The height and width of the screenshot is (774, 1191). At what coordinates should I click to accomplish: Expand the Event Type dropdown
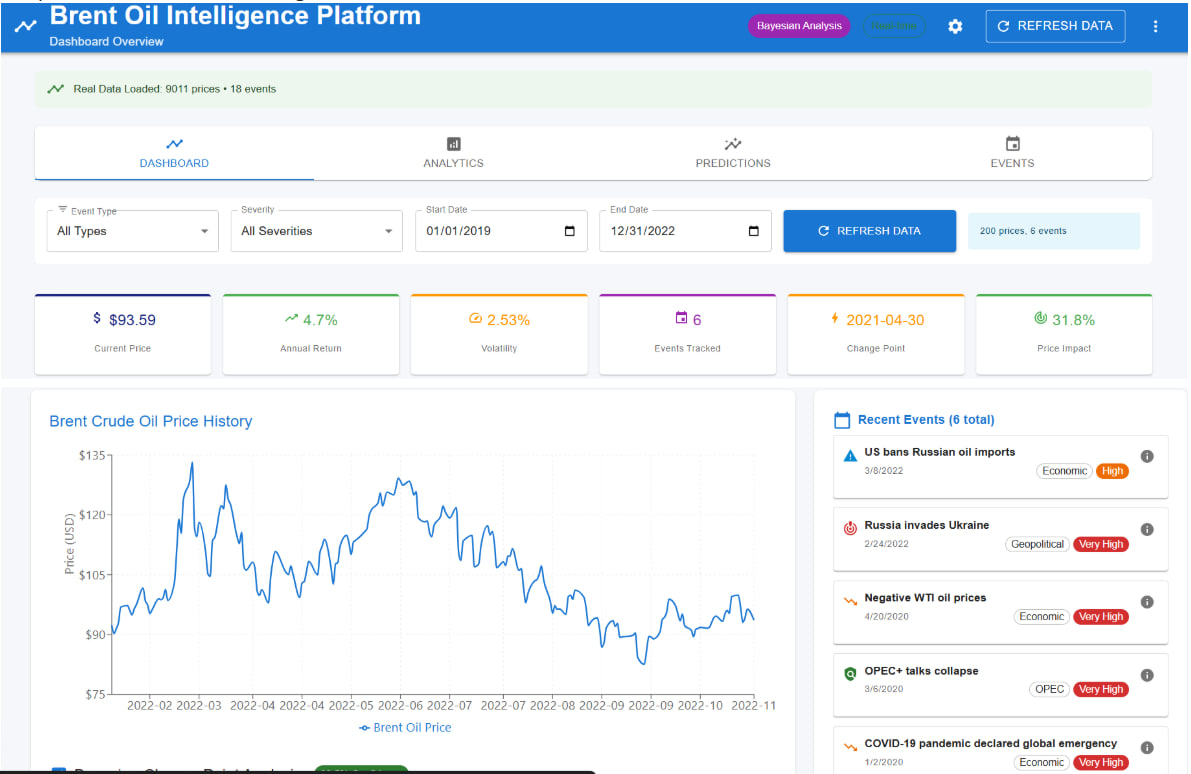[x=132, y=231]
